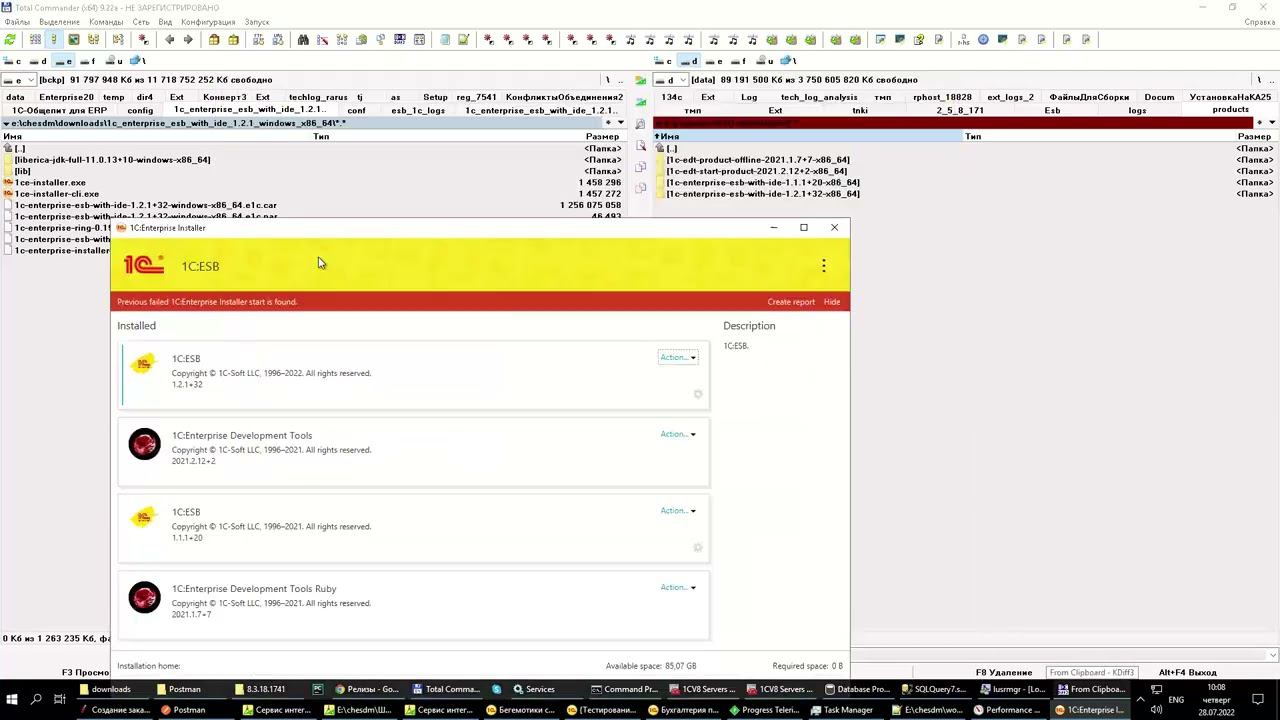Click the left panel path bar
Image resolution: width=1280 pixels, height=720 pixels.
(x=300, y=123)
